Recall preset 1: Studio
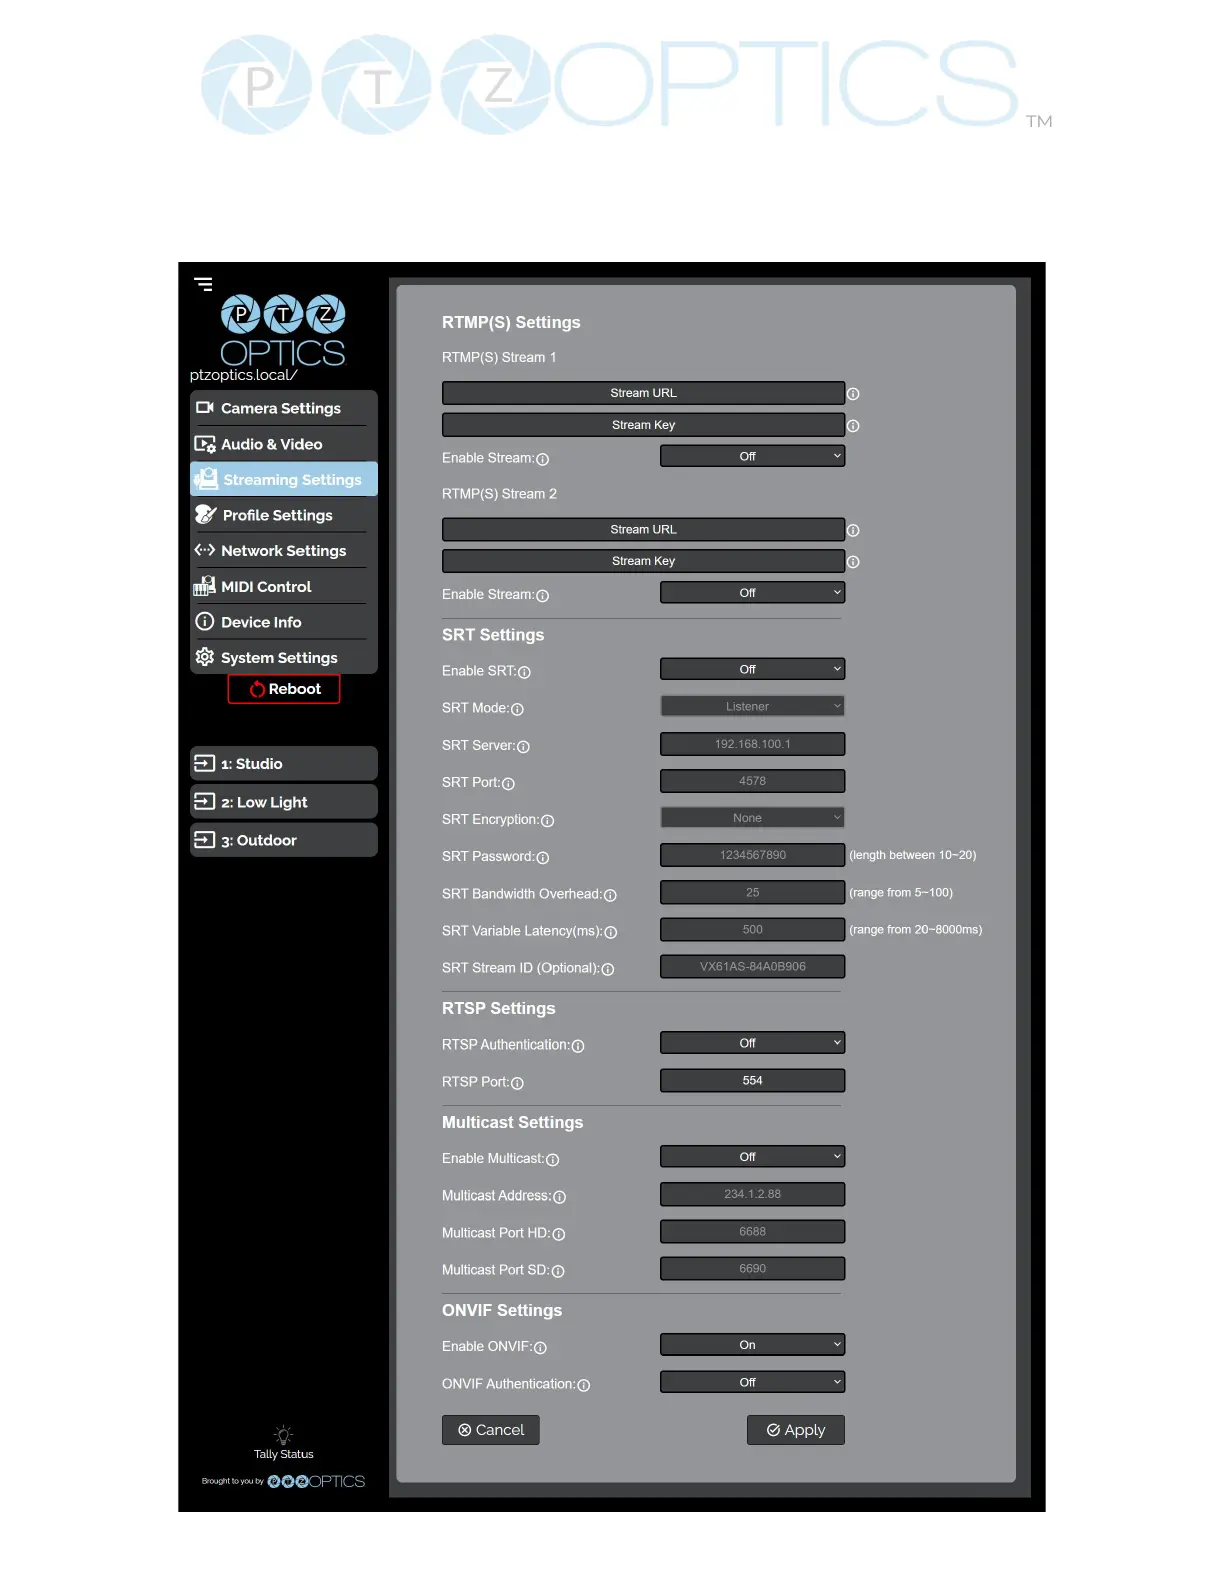 [x=284, y=764]
